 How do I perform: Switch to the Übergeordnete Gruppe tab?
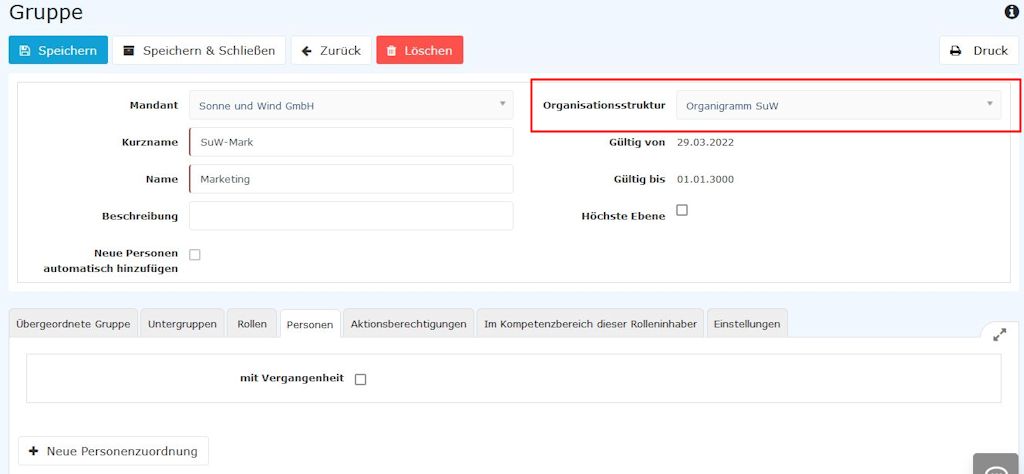(73, 324)
